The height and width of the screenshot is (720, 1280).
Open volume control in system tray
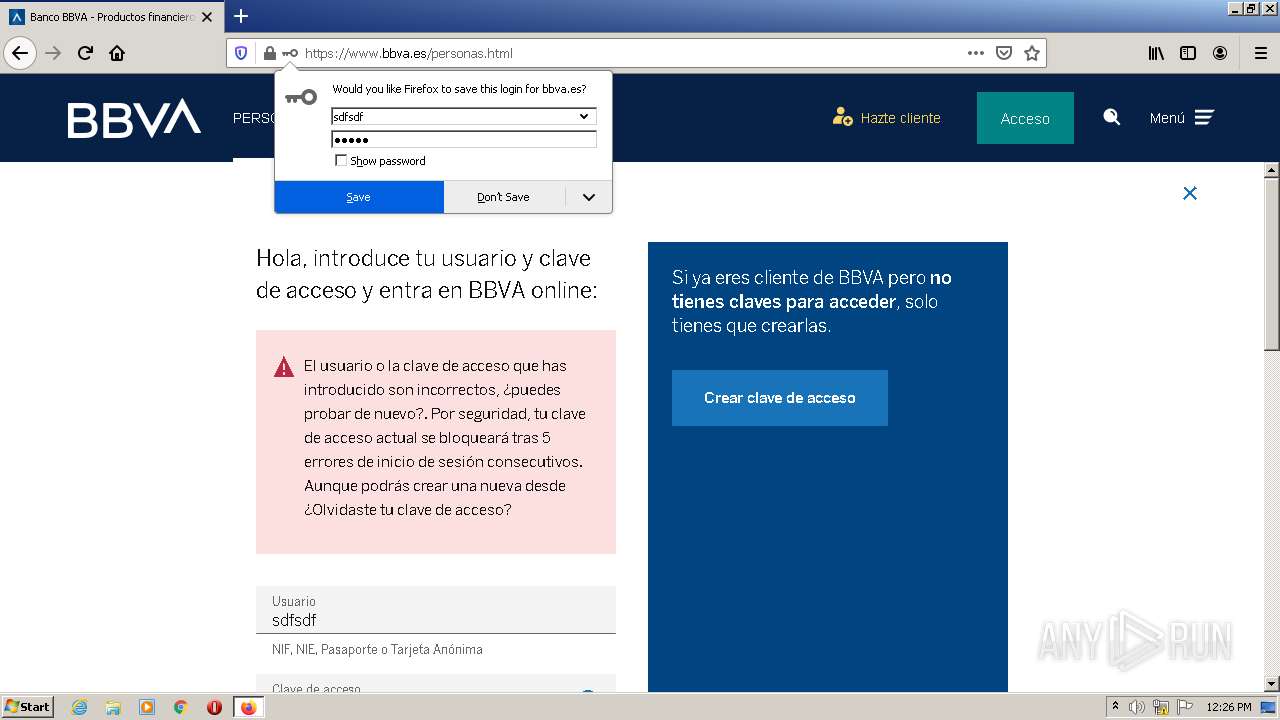click(x=1137, y=707)
